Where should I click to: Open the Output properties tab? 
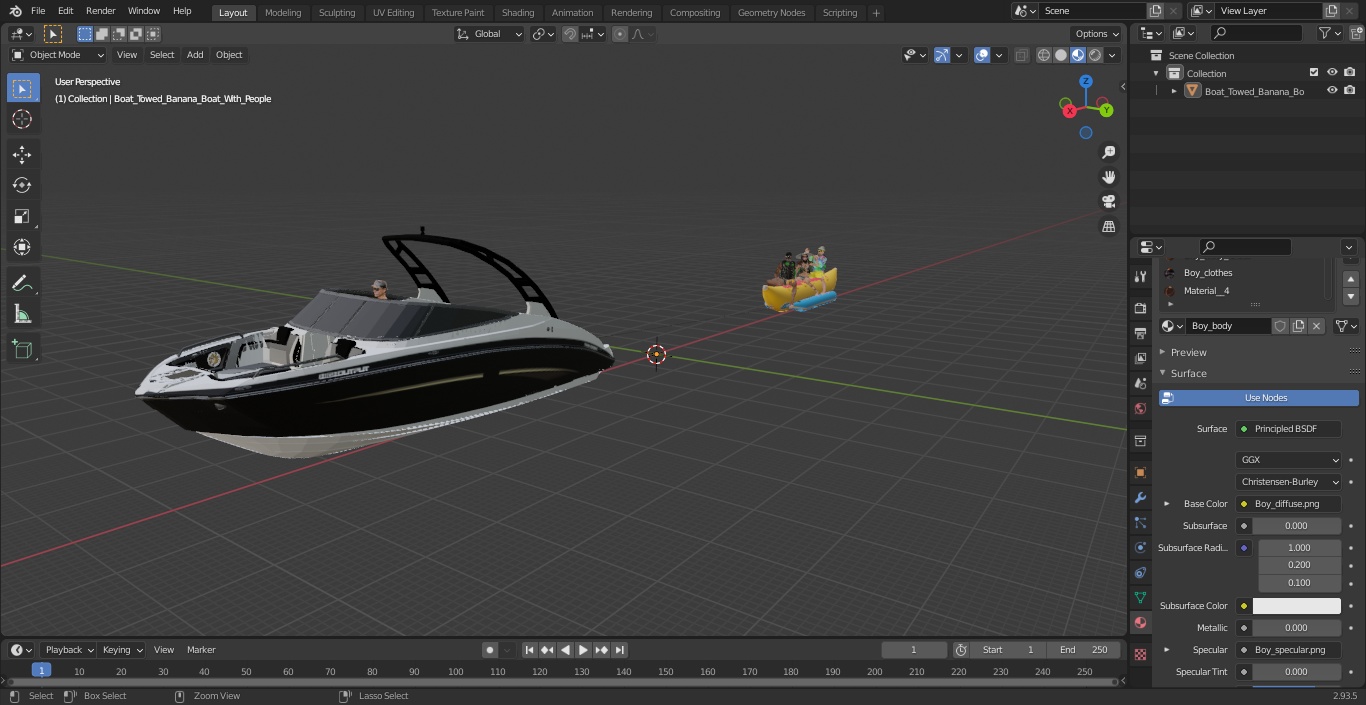1140,333
